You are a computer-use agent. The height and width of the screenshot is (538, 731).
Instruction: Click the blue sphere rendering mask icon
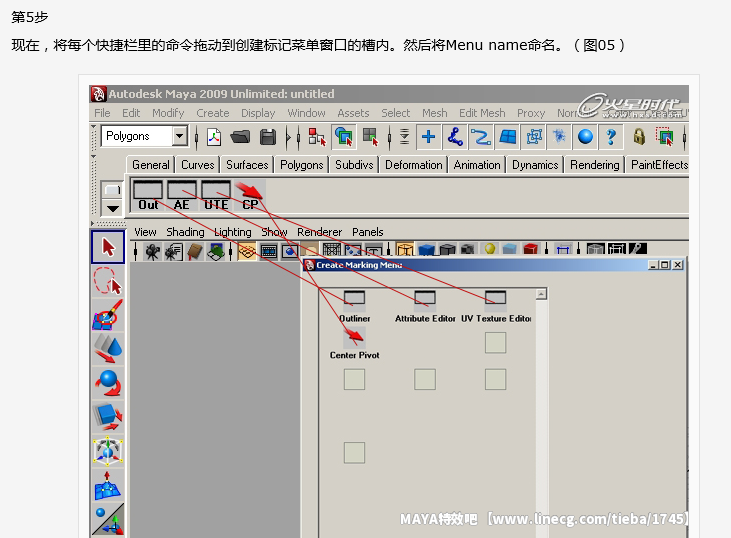tap(585, 137)
